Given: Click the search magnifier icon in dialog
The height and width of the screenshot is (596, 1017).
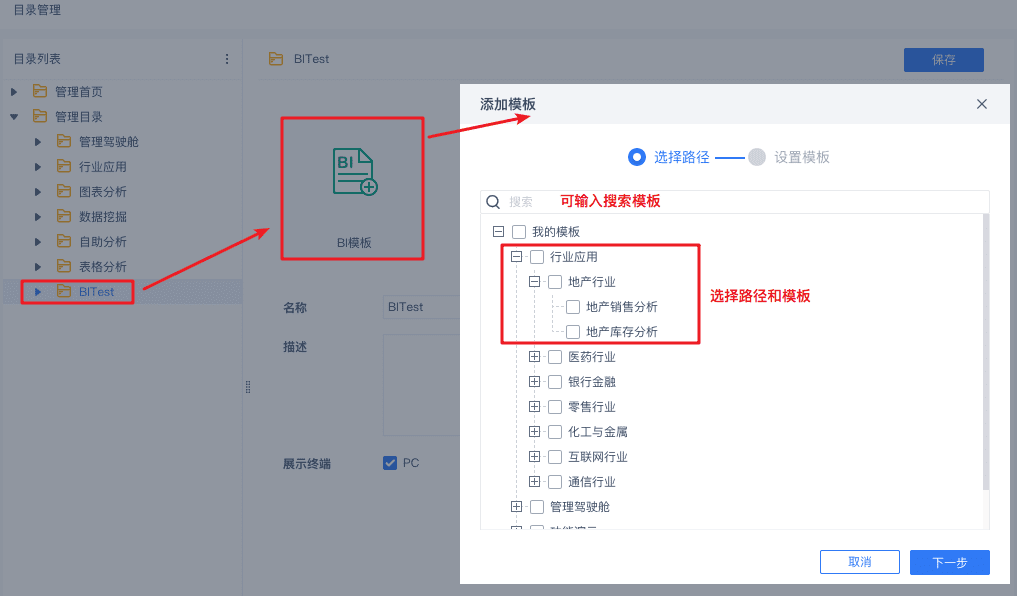Looking at the screenshot, I should pos(493,202).
